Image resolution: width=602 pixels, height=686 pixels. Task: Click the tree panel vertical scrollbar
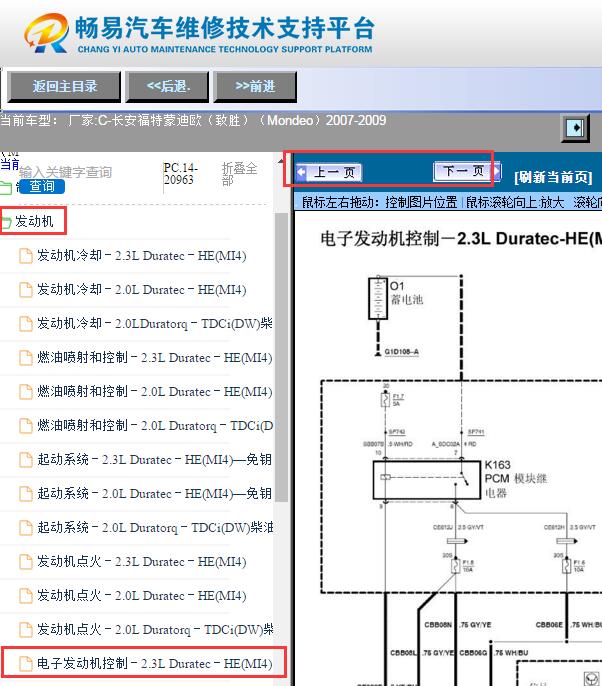(281, 357)
